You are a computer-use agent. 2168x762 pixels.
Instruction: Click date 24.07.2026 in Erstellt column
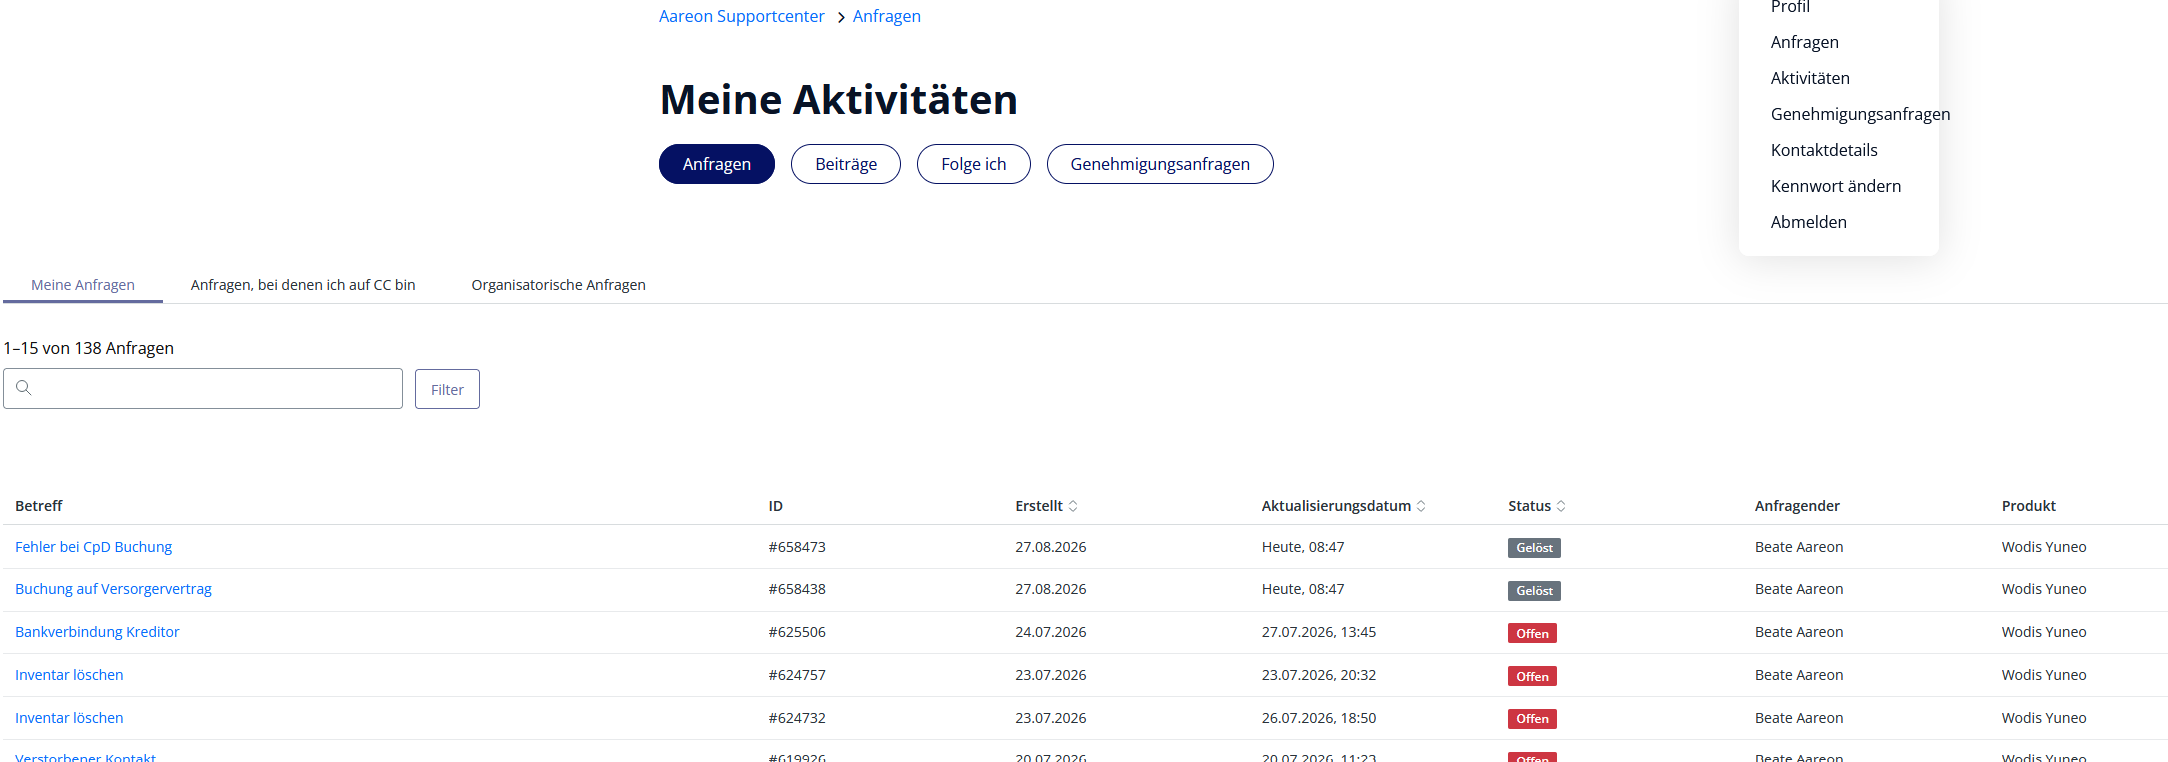click(1050, 632)
